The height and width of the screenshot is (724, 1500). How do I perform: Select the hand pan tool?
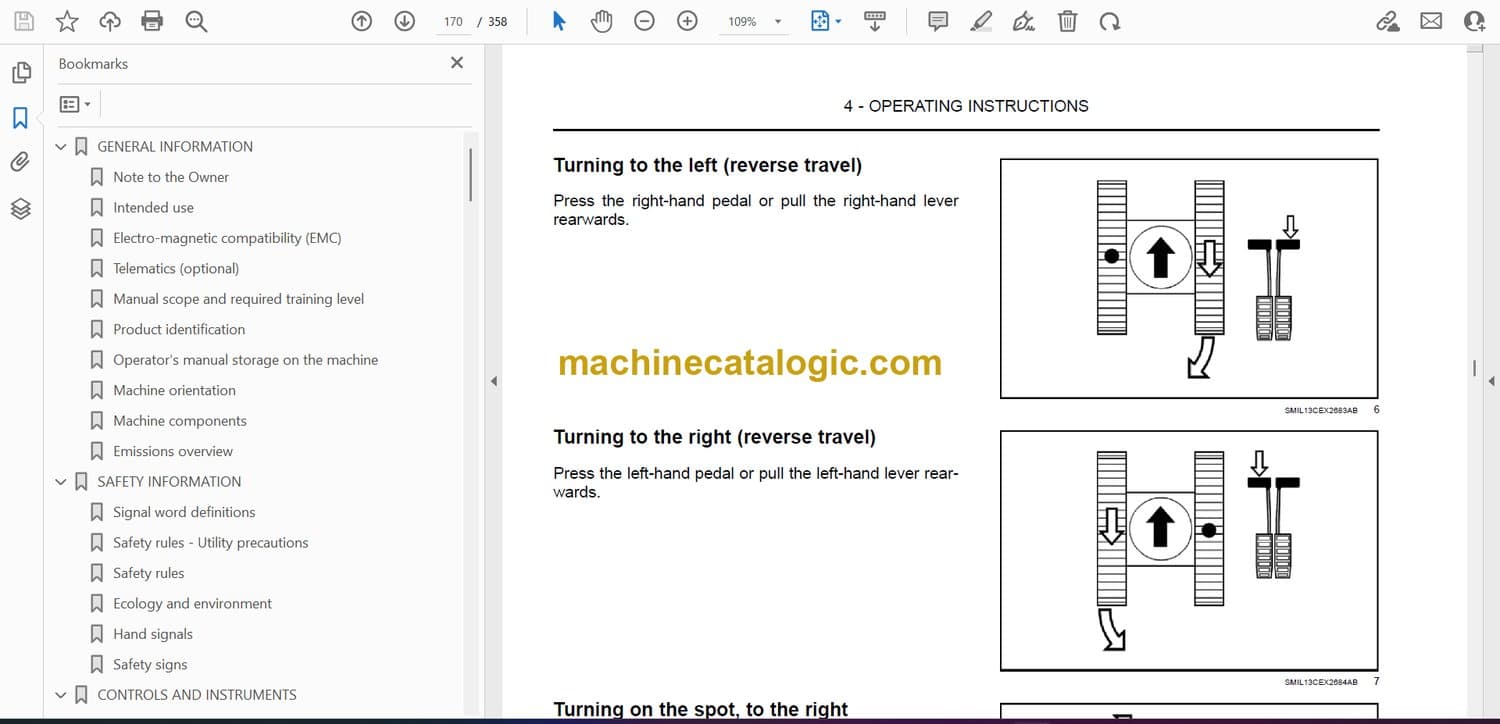click(x=601, y=21)
